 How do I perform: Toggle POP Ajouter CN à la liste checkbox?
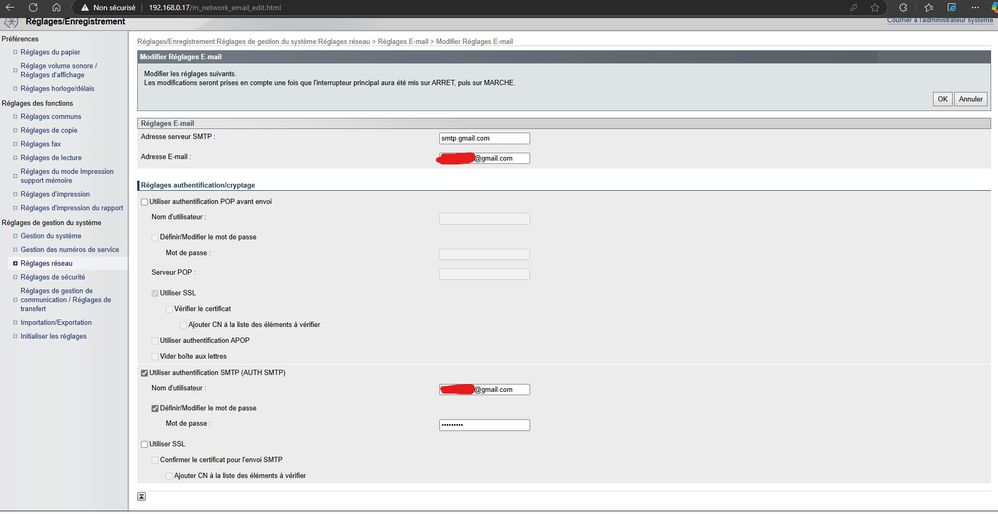[183, 324]
